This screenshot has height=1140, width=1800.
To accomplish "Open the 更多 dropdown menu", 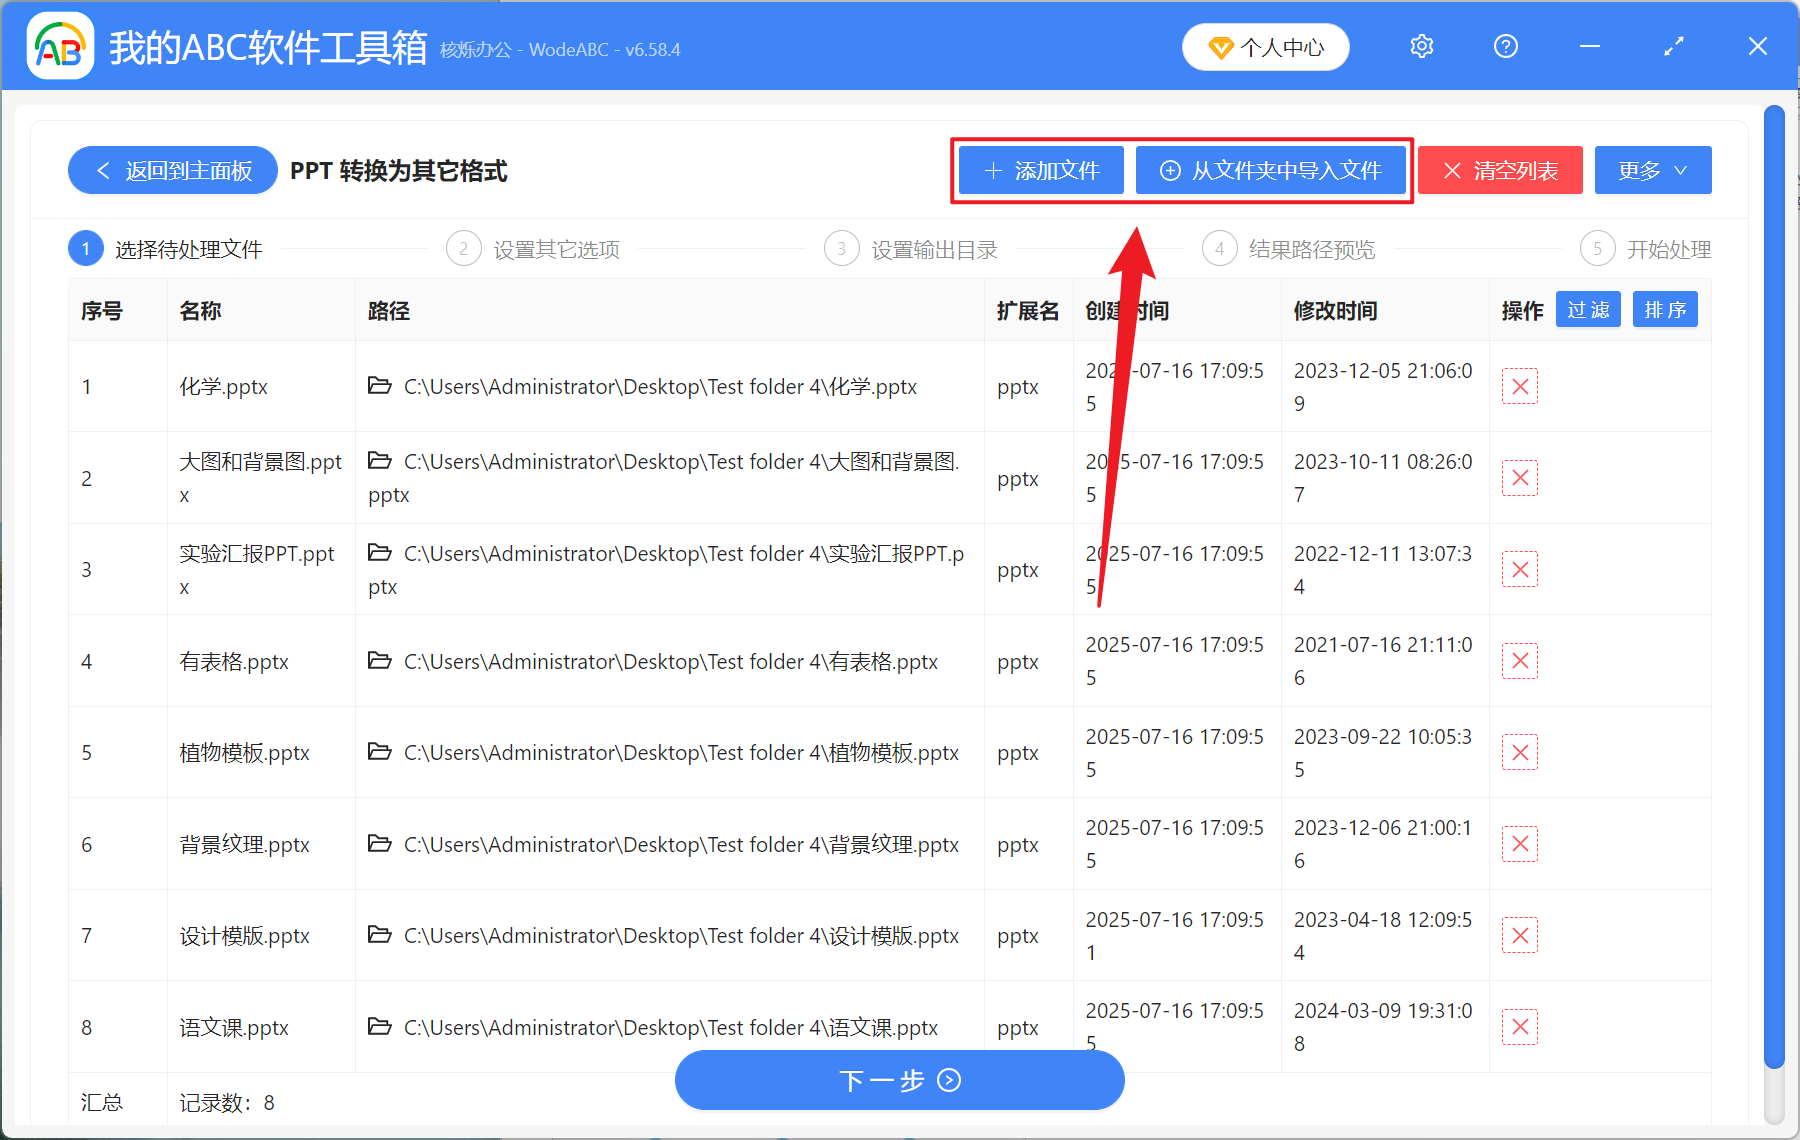I will pyautogui.click(x=1651, y=170).
